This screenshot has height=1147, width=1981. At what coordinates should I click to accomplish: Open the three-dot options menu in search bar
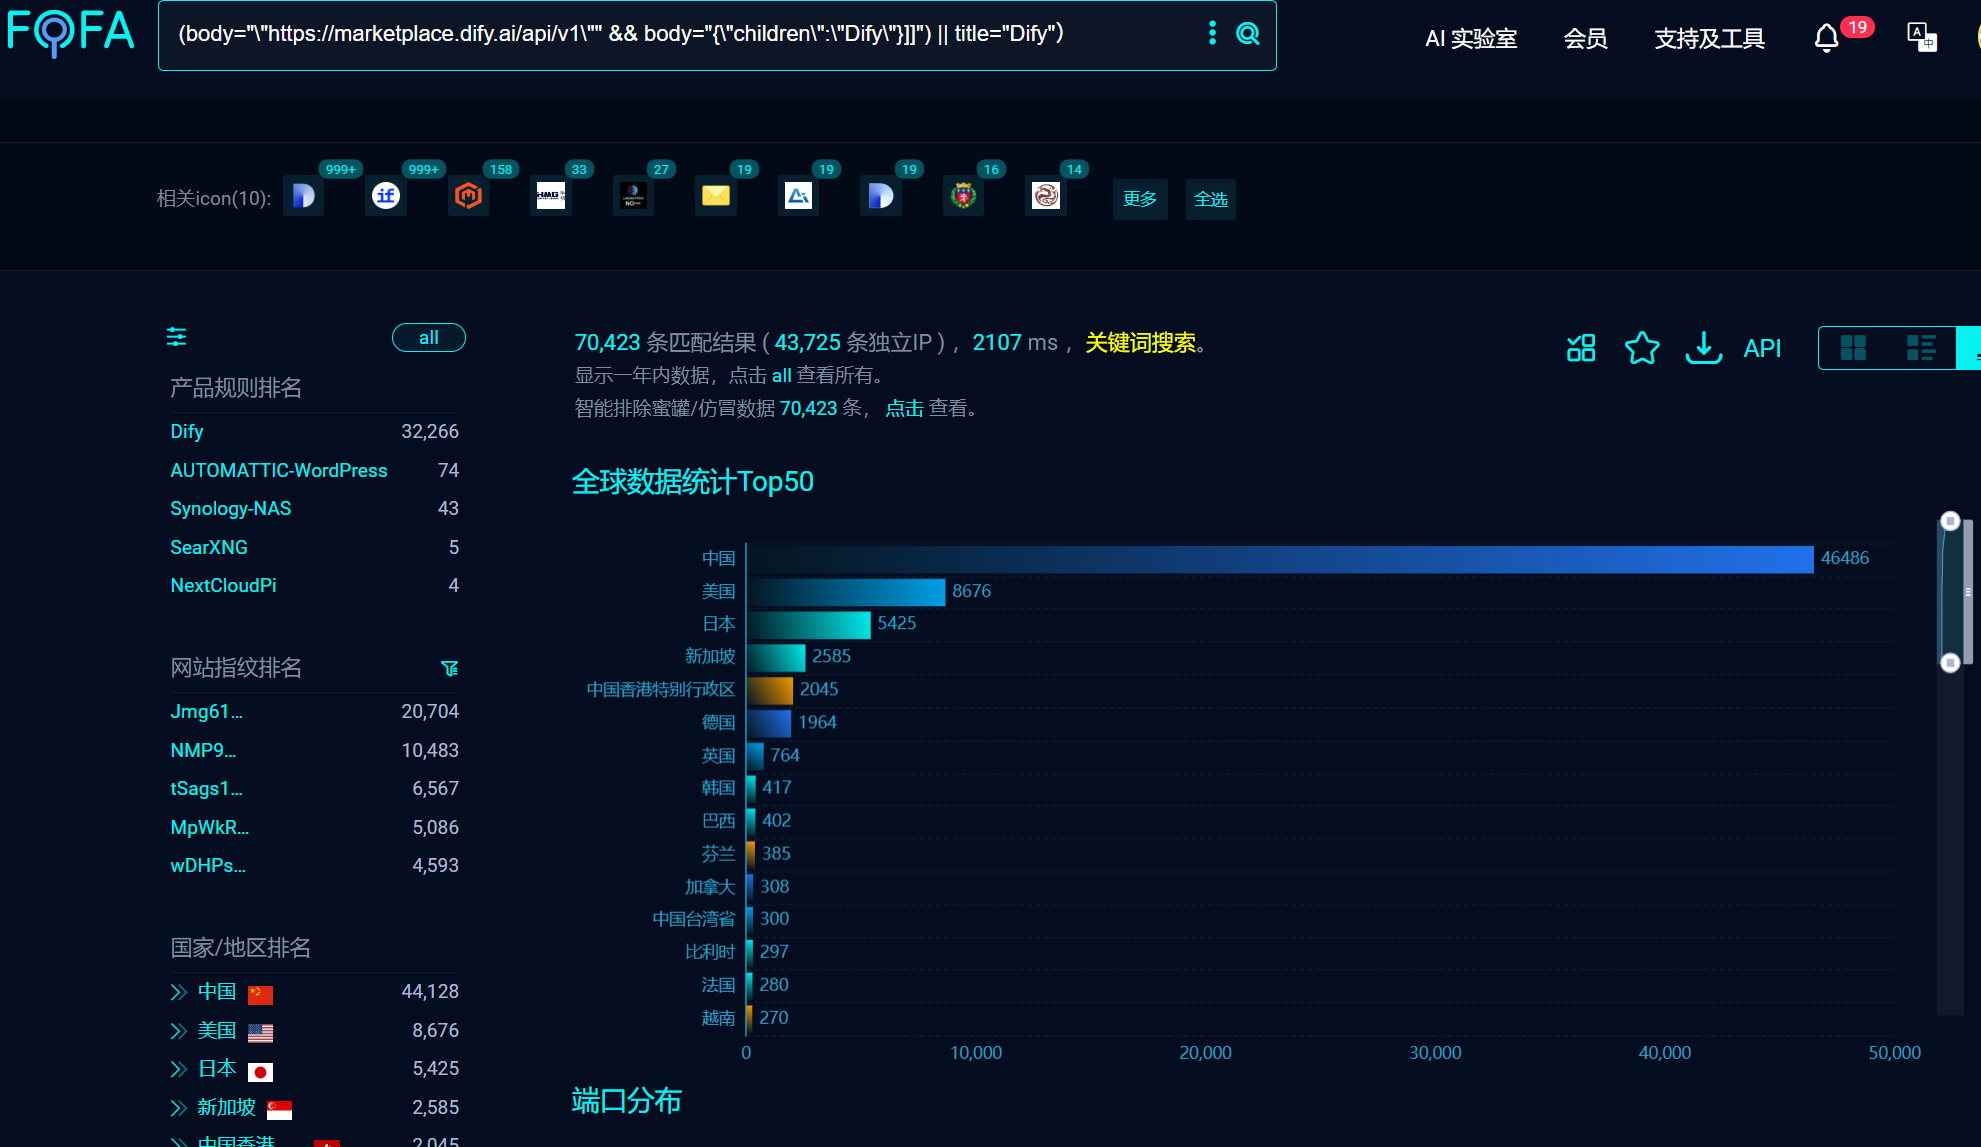(x=1212, y=34)
